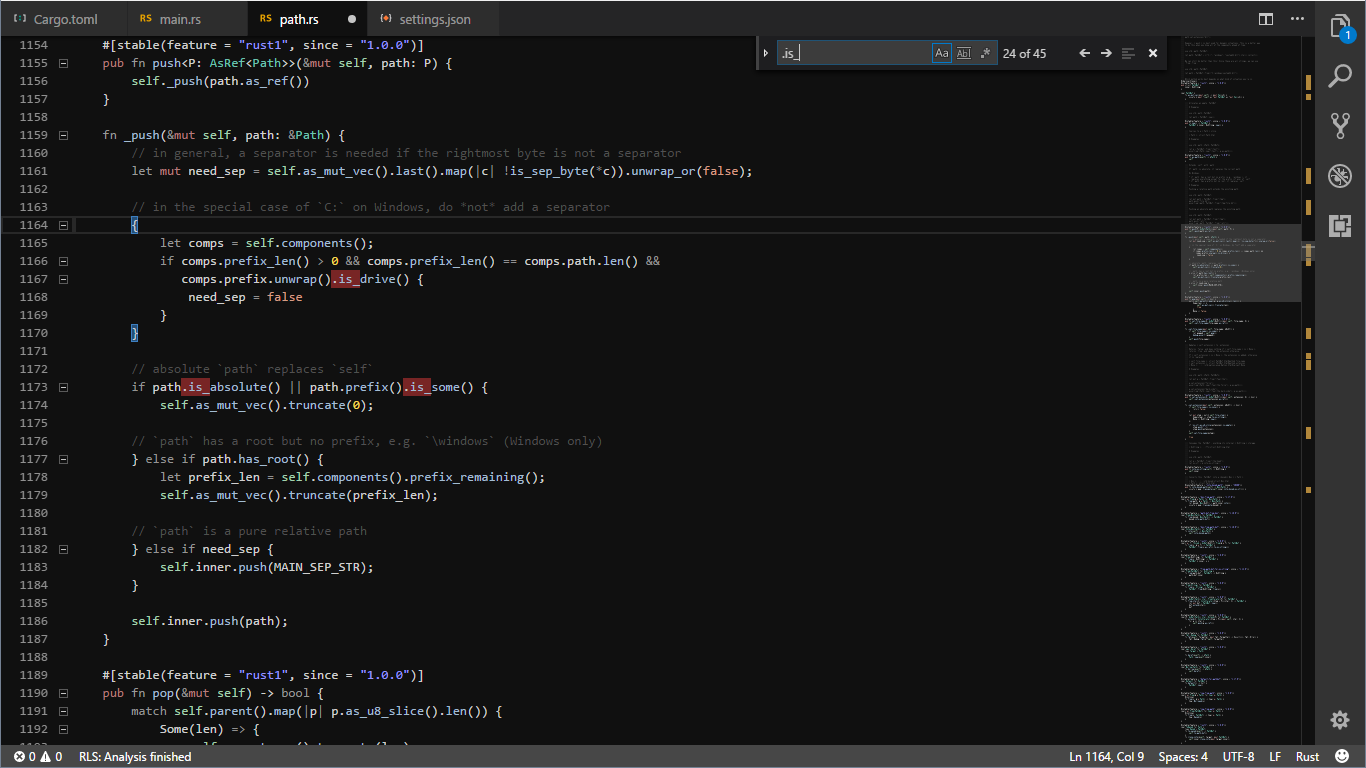Open the Search view in the activity bar

(1340, 75)
